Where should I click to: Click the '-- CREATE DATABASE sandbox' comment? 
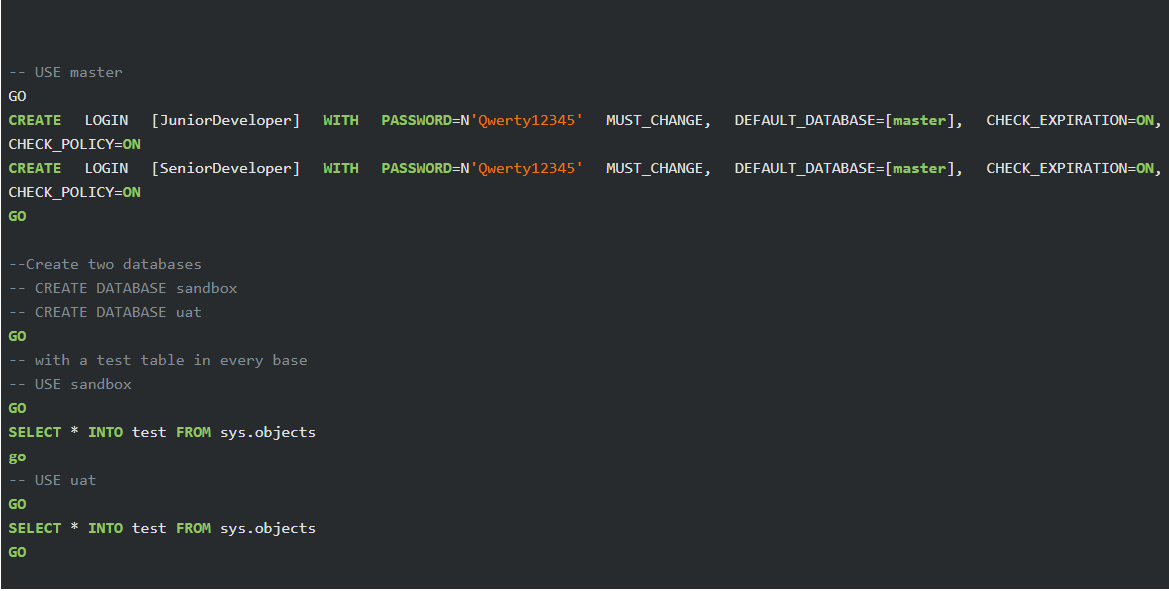[124, 287]
